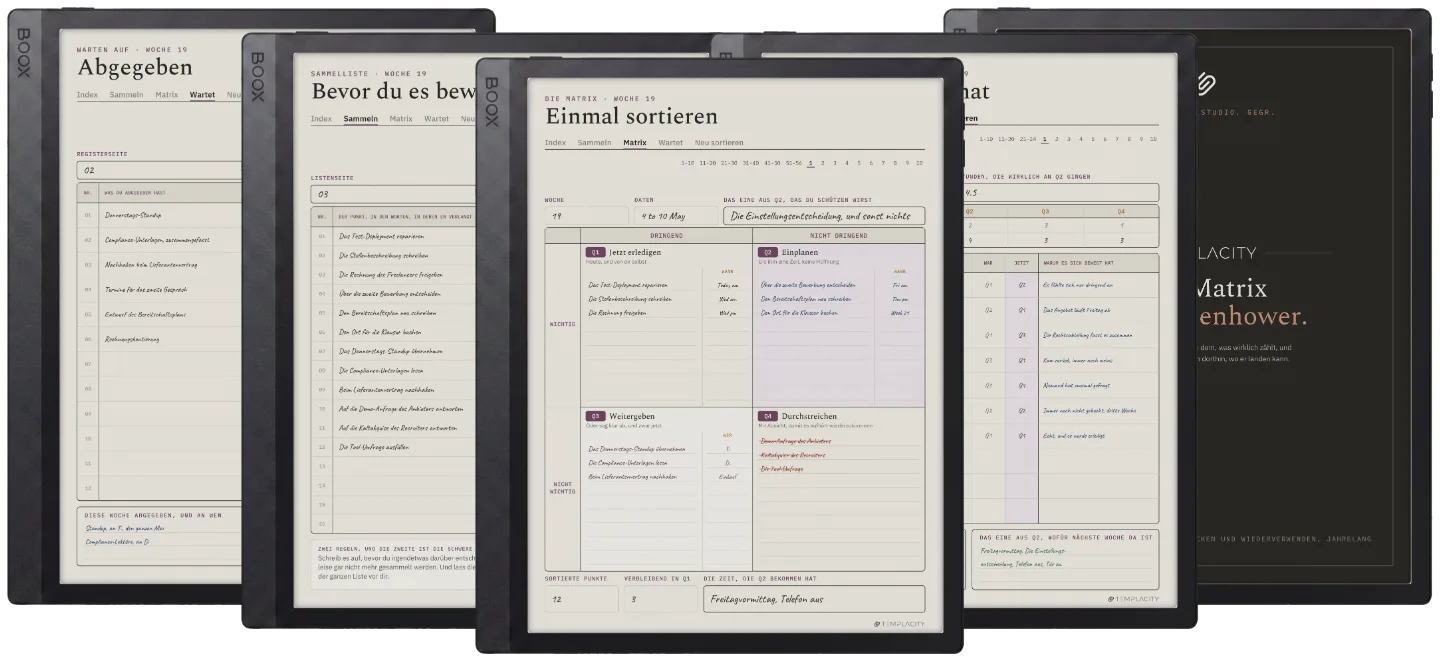The image size is (1440, 661).
Task: Select the Q4 badge beside Durchstreichen
Action: [768, 415]
